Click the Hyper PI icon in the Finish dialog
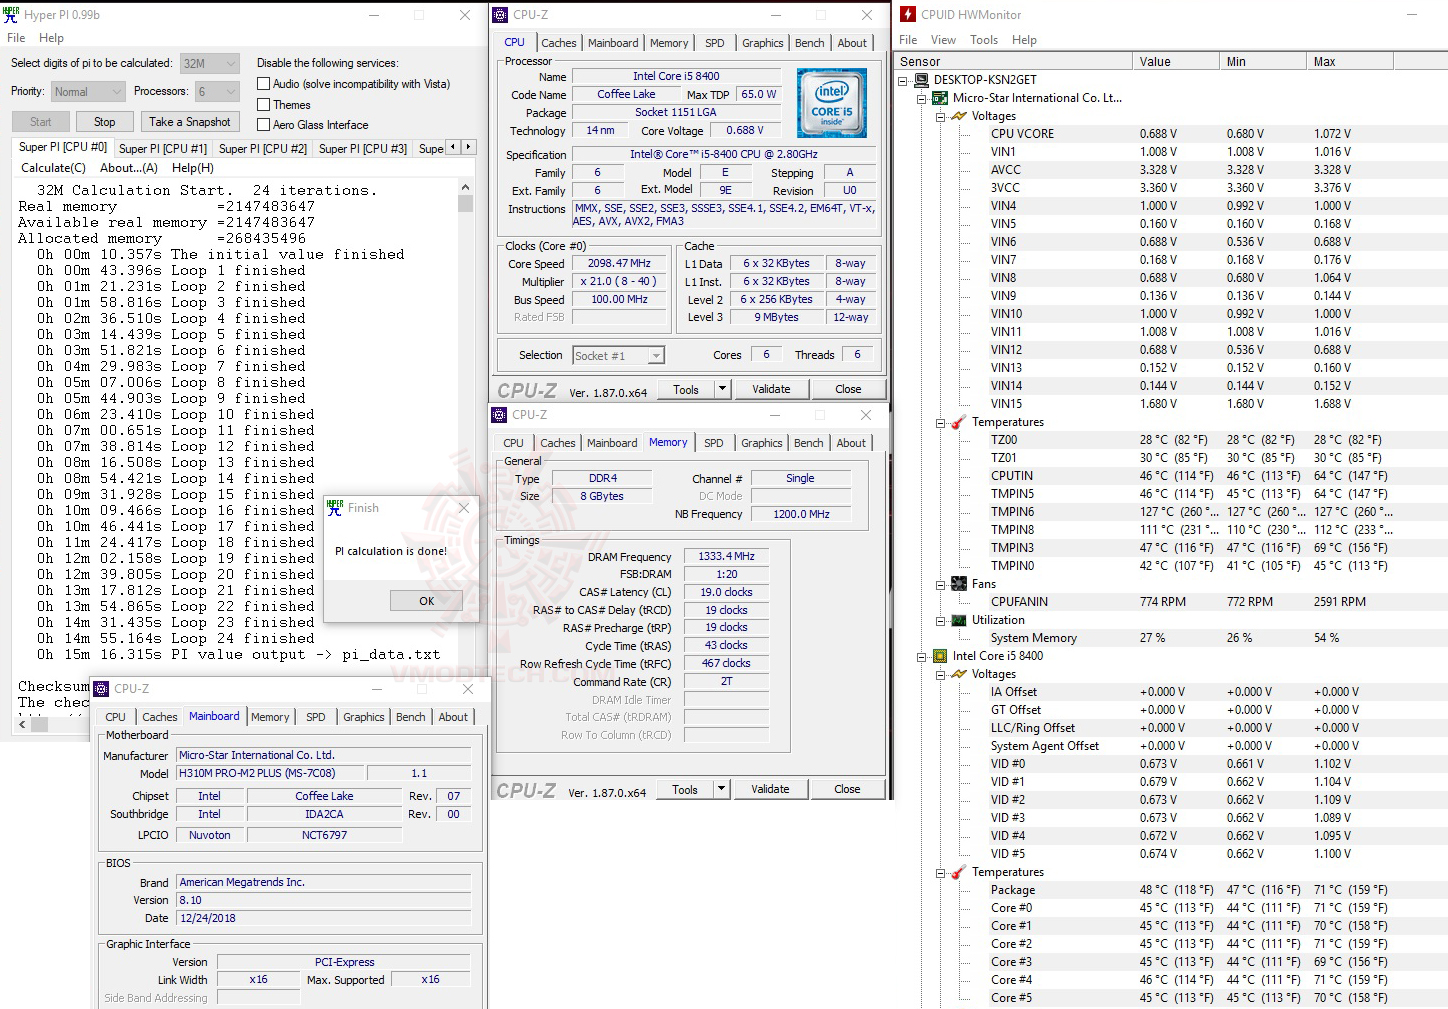1448x1009 pixels. pos(335,507)
